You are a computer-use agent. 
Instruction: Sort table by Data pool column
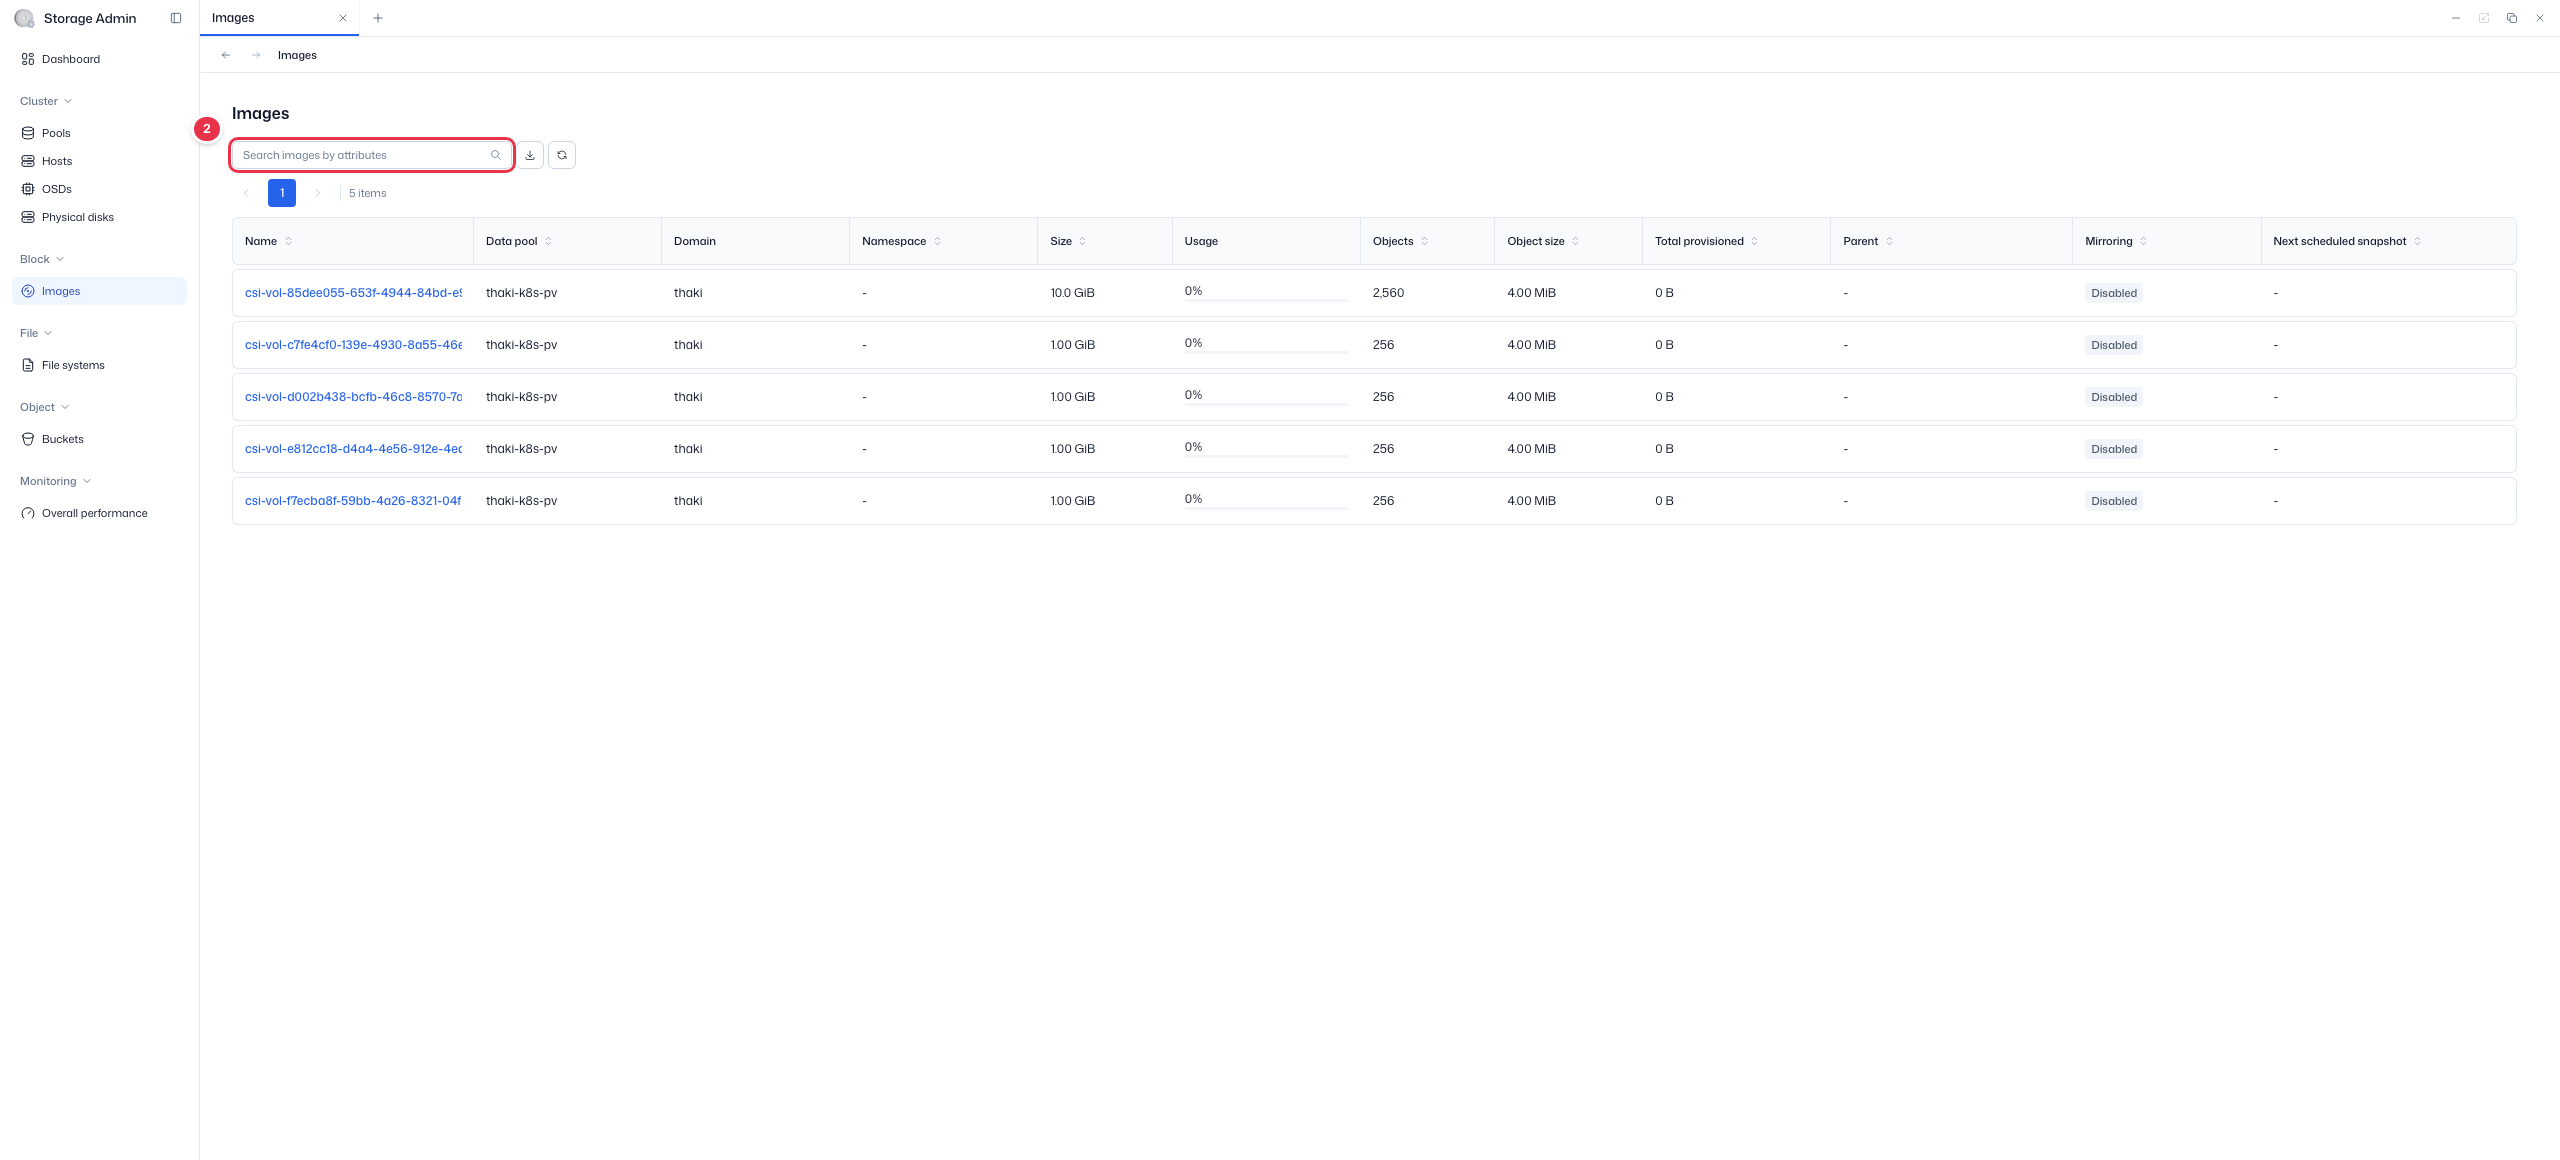click(x=549, y=241)
